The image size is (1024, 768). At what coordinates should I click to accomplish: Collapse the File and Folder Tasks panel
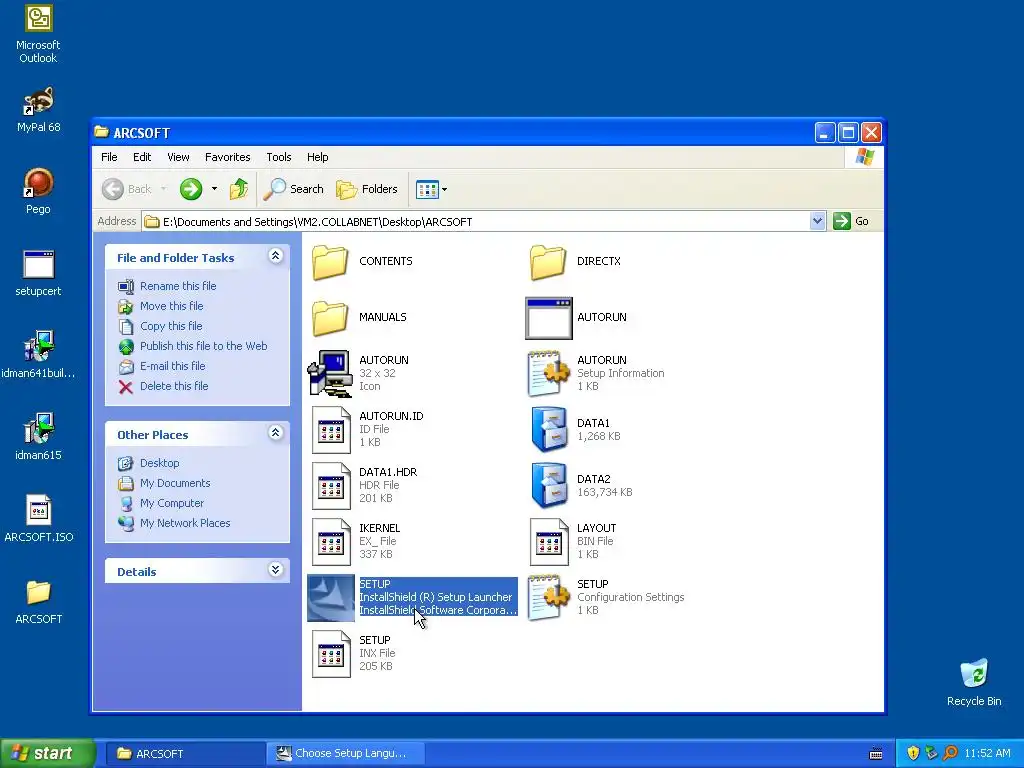coord(276,256)
